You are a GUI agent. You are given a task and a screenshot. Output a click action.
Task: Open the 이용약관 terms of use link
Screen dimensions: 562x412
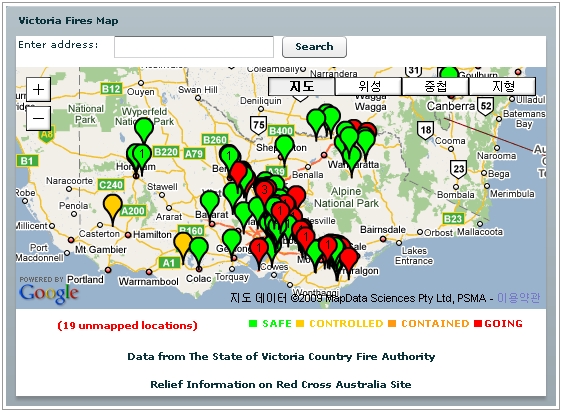[x=518, y=298]
